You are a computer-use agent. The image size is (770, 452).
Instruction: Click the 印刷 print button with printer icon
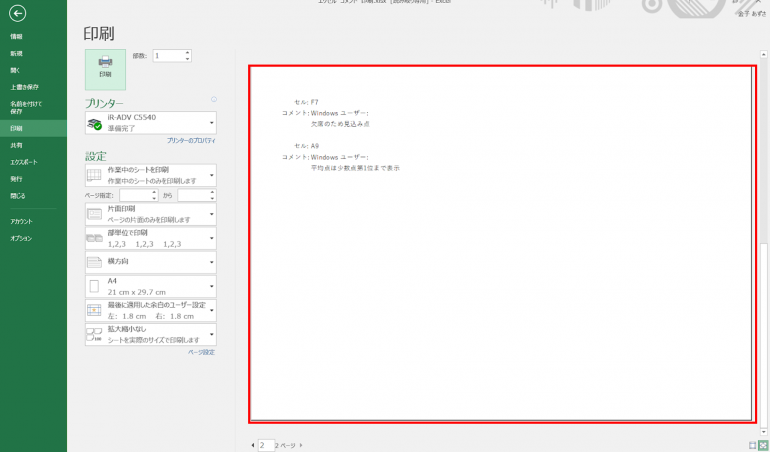click(x=105, y=68)
